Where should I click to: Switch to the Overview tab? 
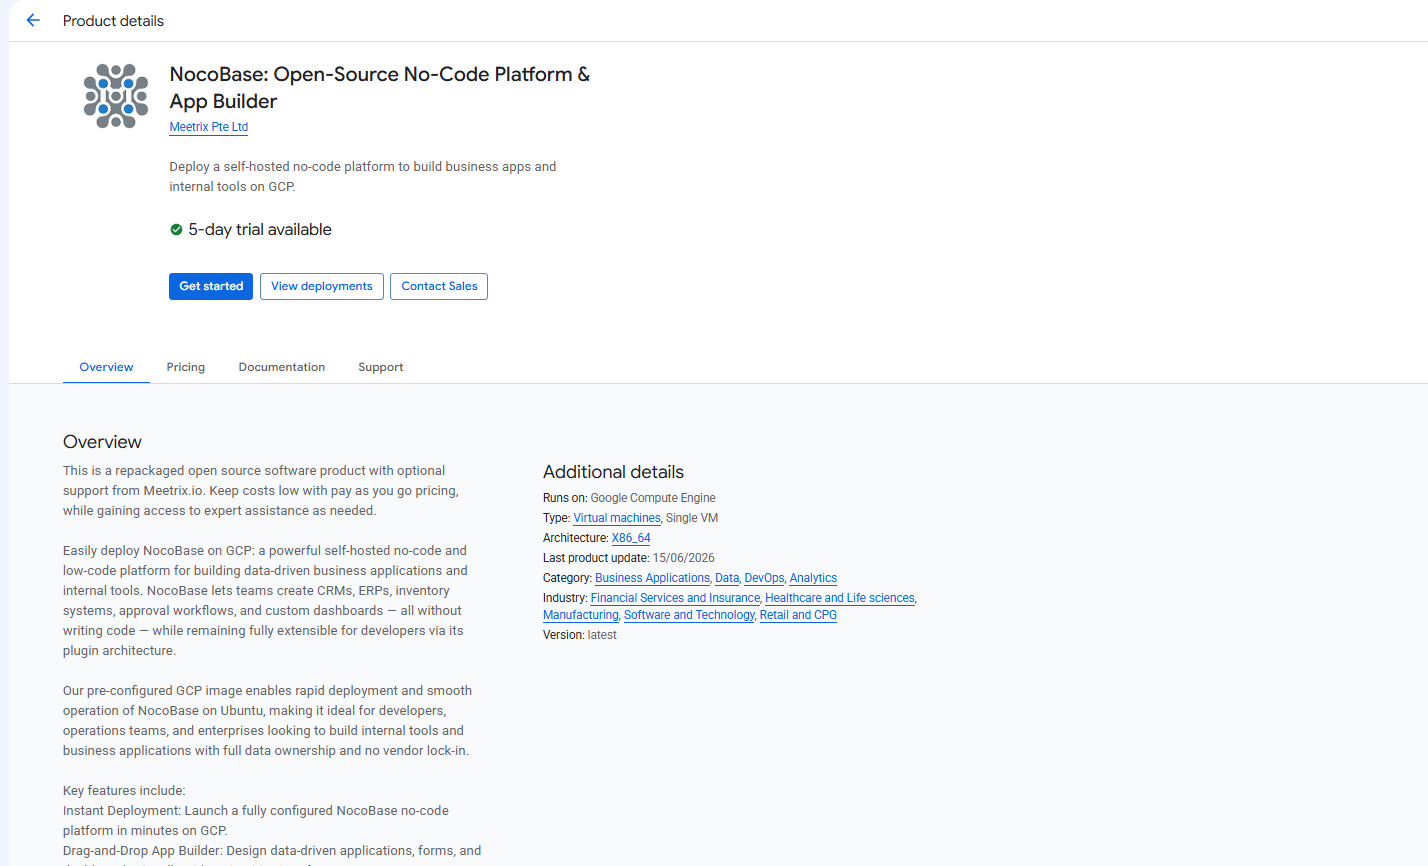click(x=106, y=367)
